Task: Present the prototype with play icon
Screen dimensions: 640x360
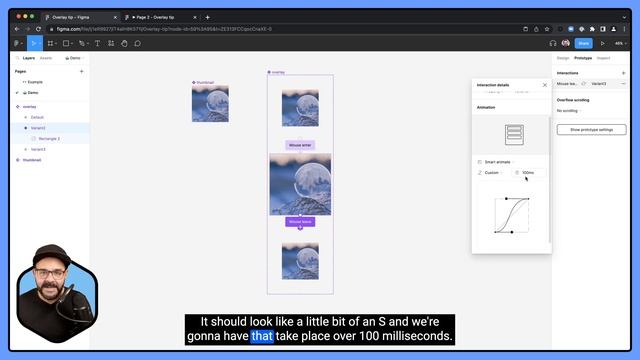Action: coord(602,43)
